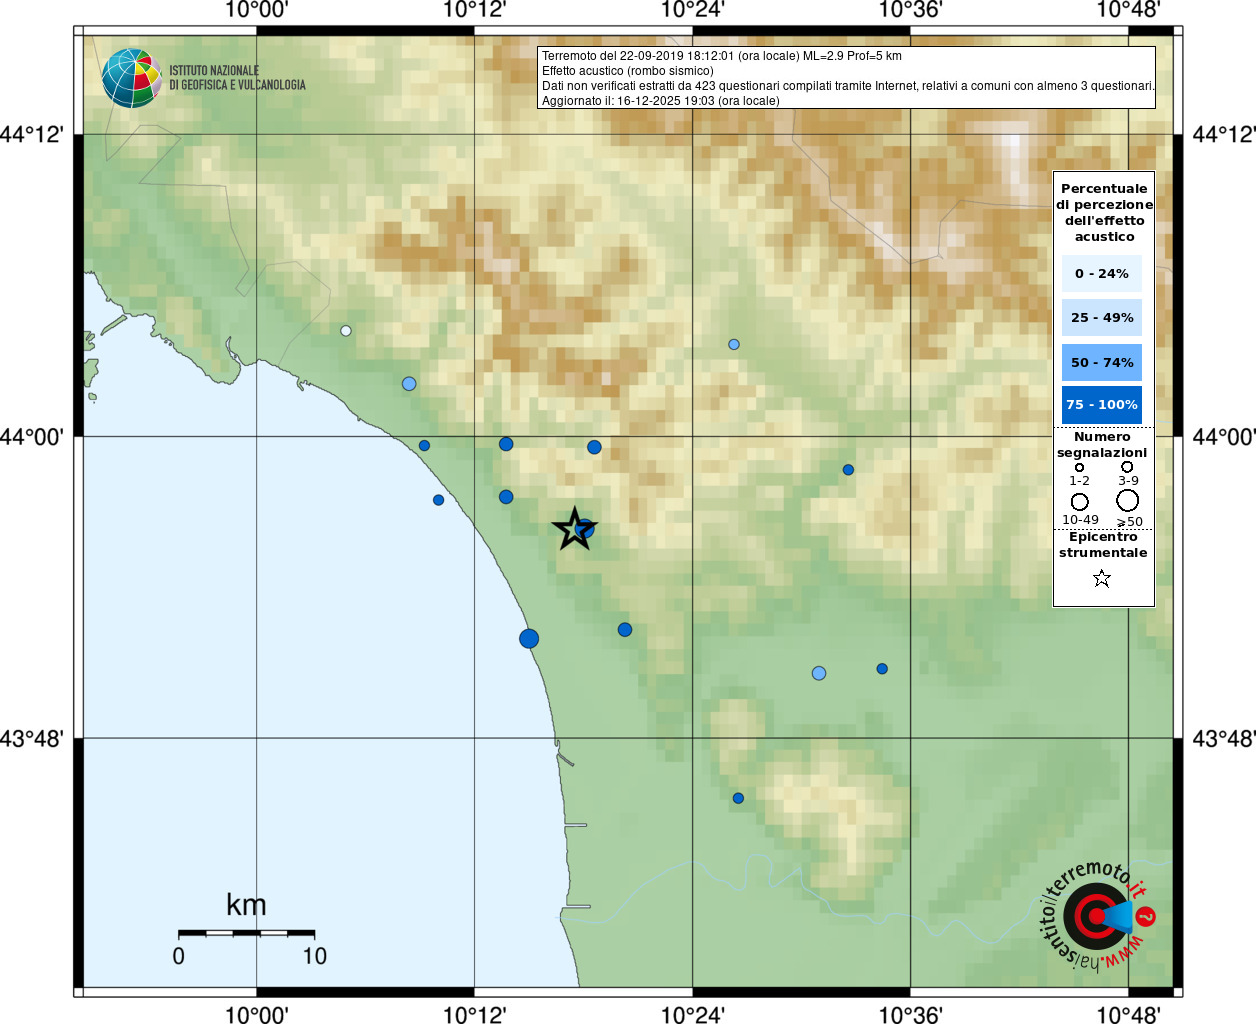The height and width of the screenshot is (1024, 1256).
Task: Click the INGV globe logo
Action: point(132,78)
